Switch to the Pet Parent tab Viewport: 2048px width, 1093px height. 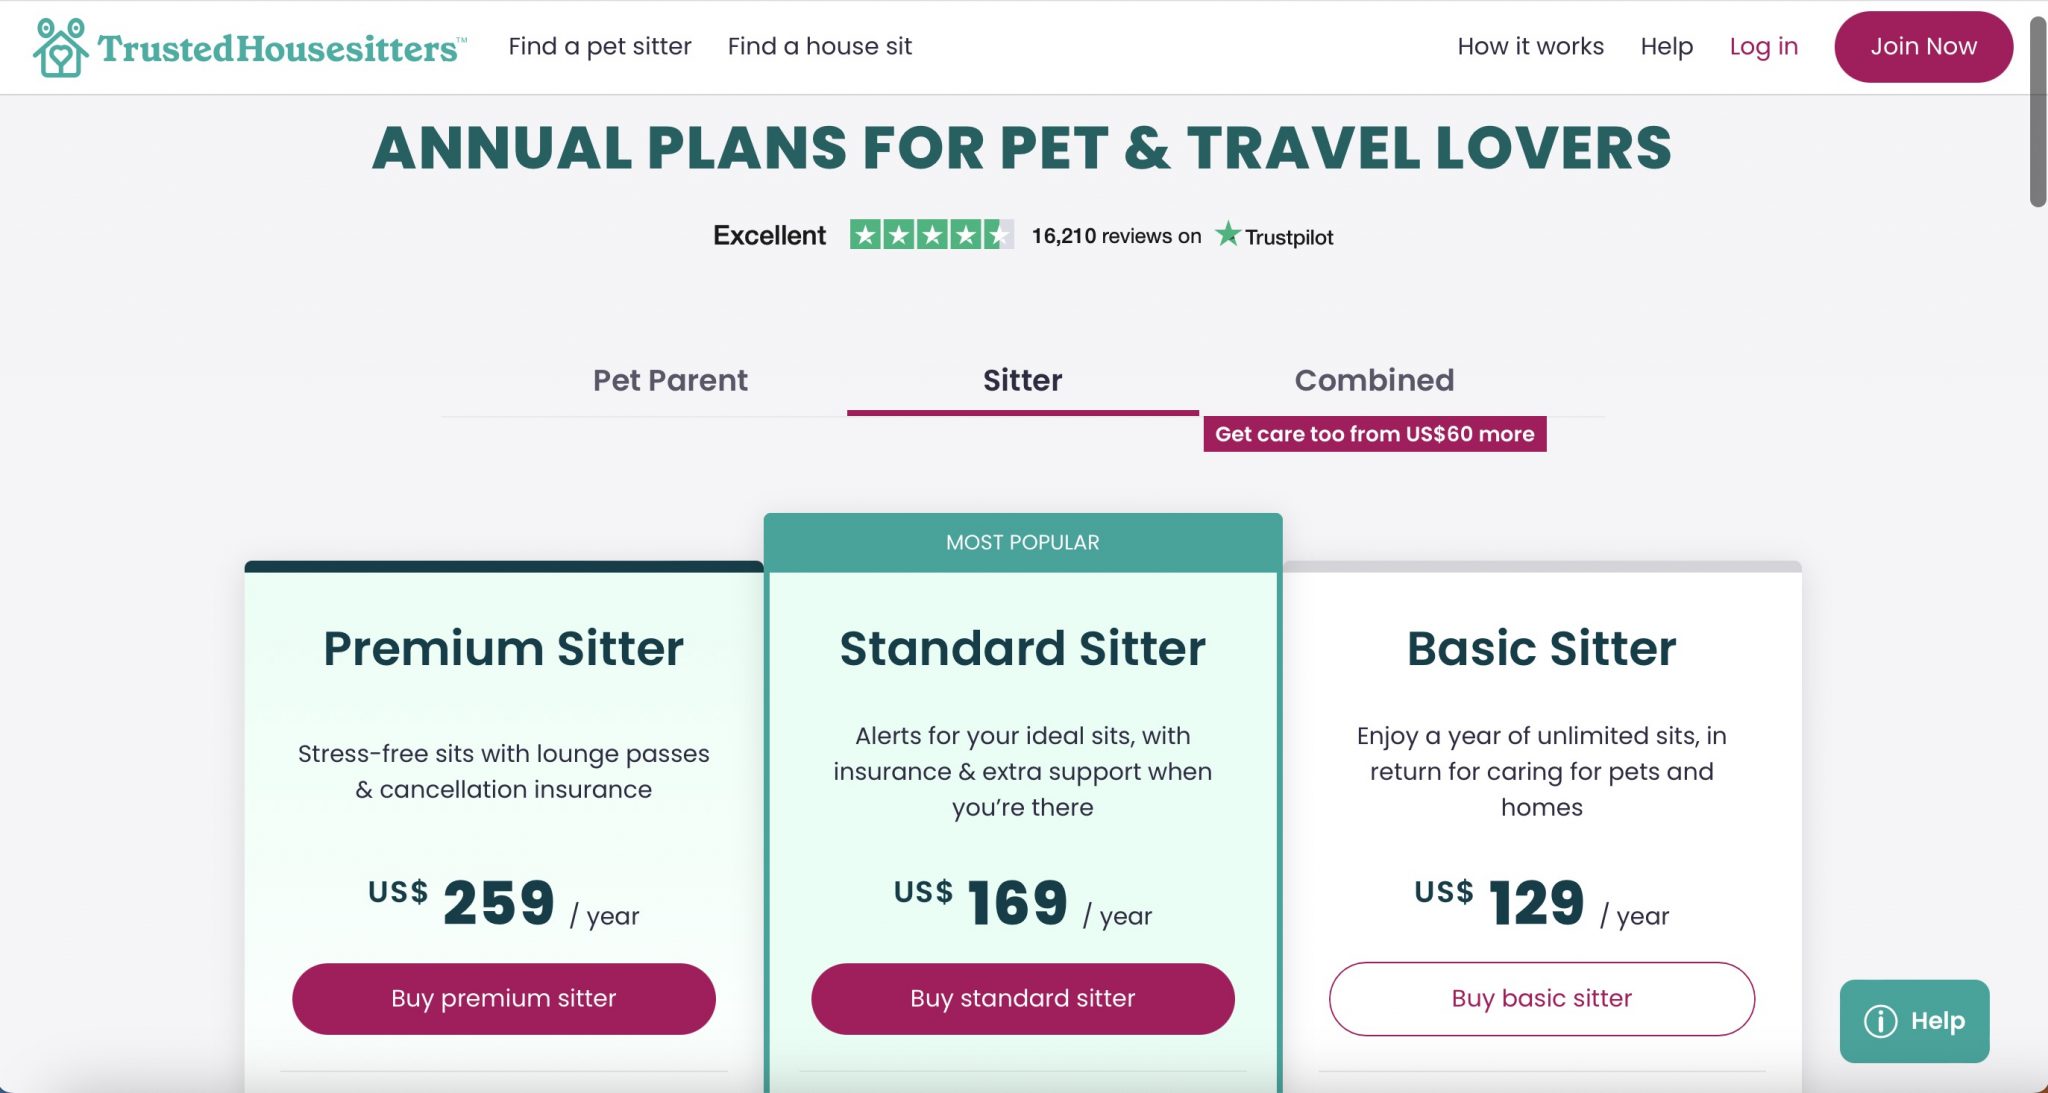(x=670, y=380)
